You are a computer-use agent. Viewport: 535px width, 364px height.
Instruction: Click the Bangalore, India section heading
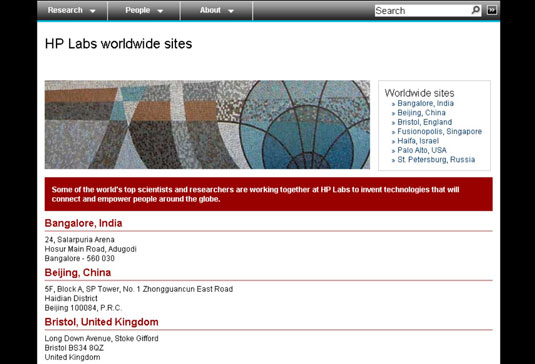pyautogui.click(x=83, y=223)
